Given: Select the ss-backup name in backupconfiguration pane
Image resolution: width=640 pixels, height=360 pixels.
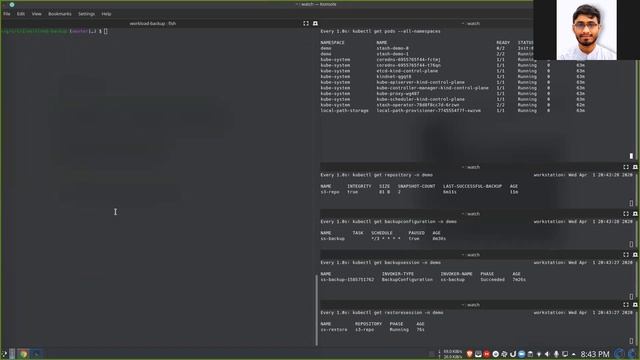Looking at the screenshot, I should [333, 239].
